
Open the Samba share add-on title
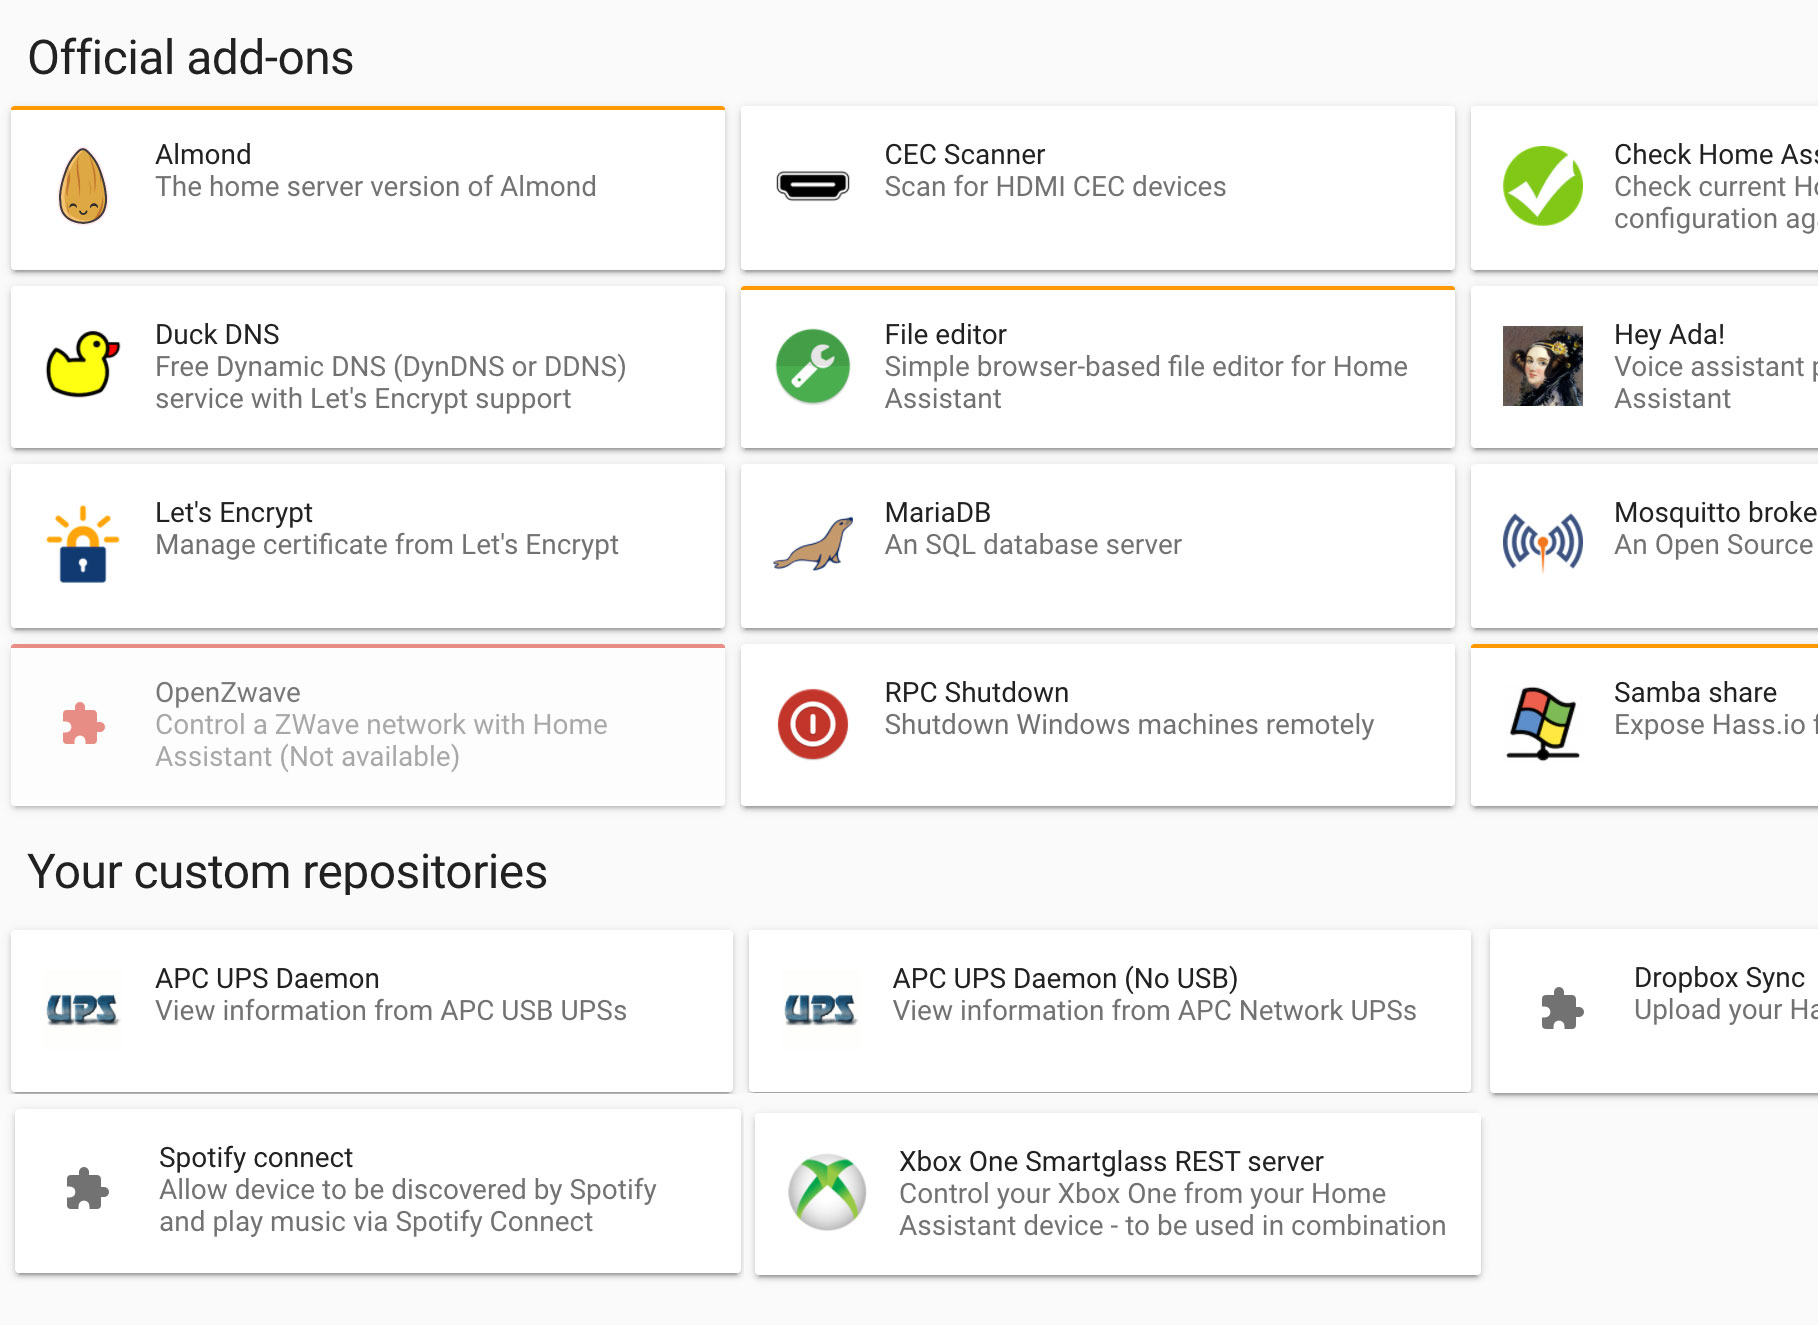(1695, 692)
